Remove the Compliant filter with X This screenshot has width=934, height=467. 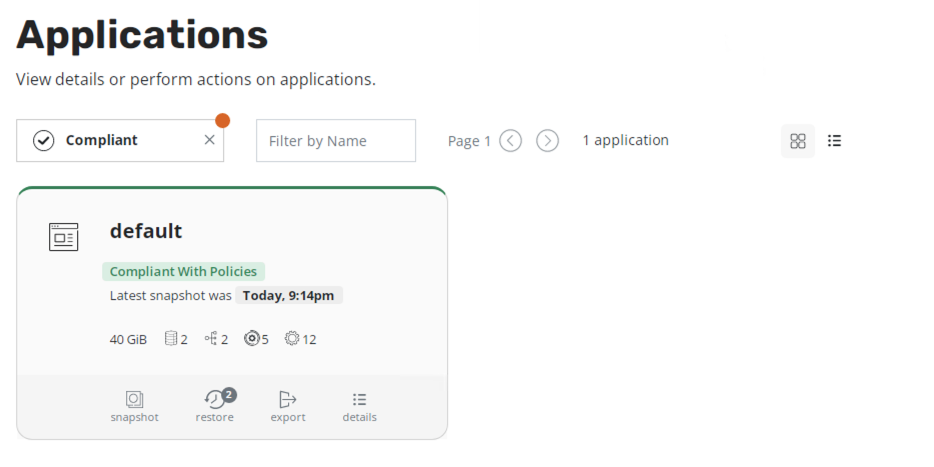(x=209, y=140)
